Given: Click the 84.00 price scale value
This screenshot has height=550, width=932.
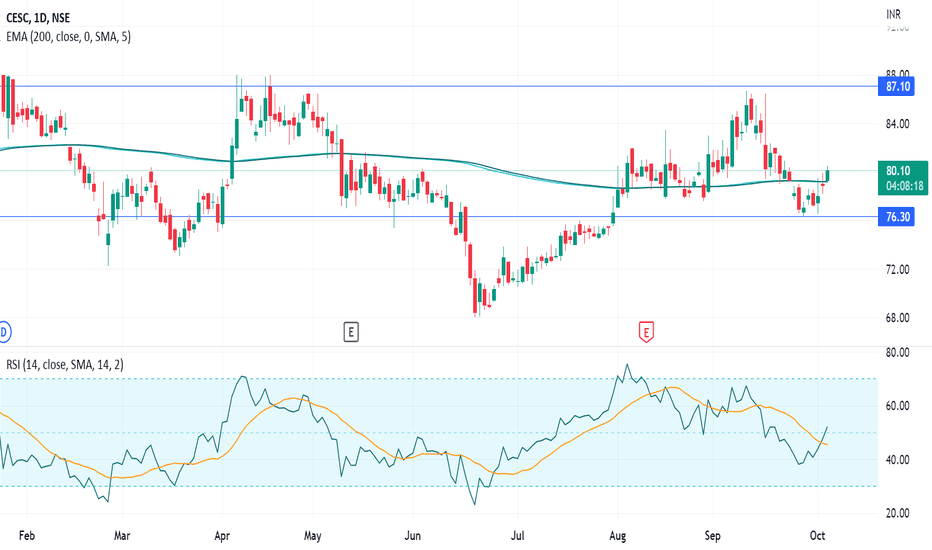Looking at the screenshot, I should coord(898,124).
